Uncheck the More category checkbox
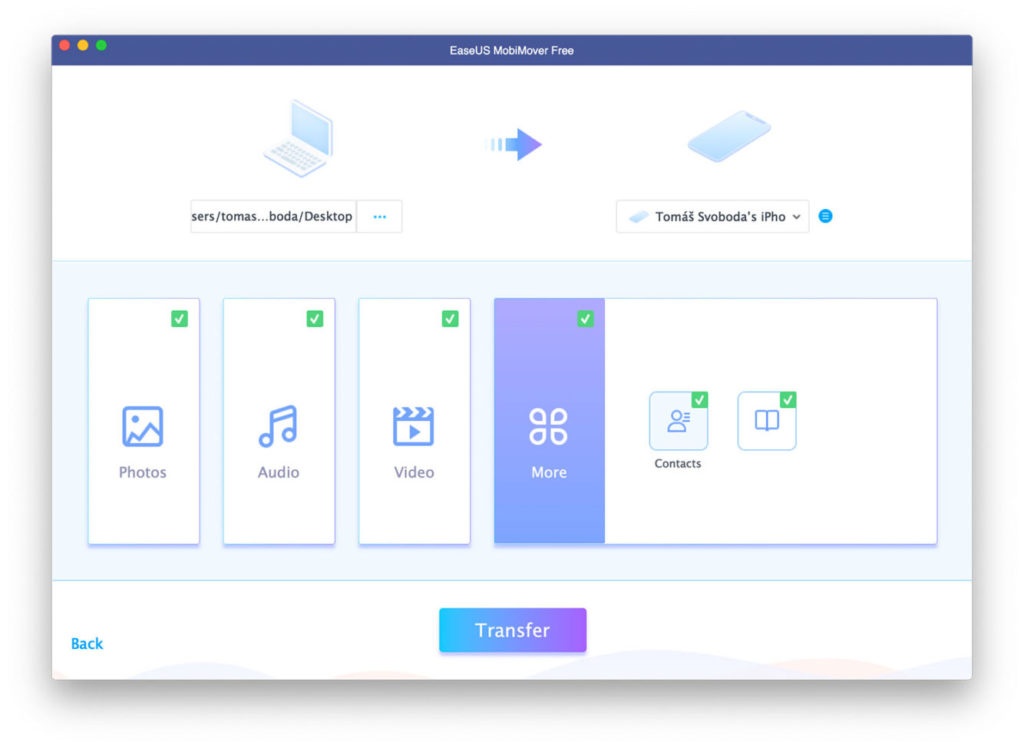The height and width of the screenshot is (748, 1024). tap(585, 319)
